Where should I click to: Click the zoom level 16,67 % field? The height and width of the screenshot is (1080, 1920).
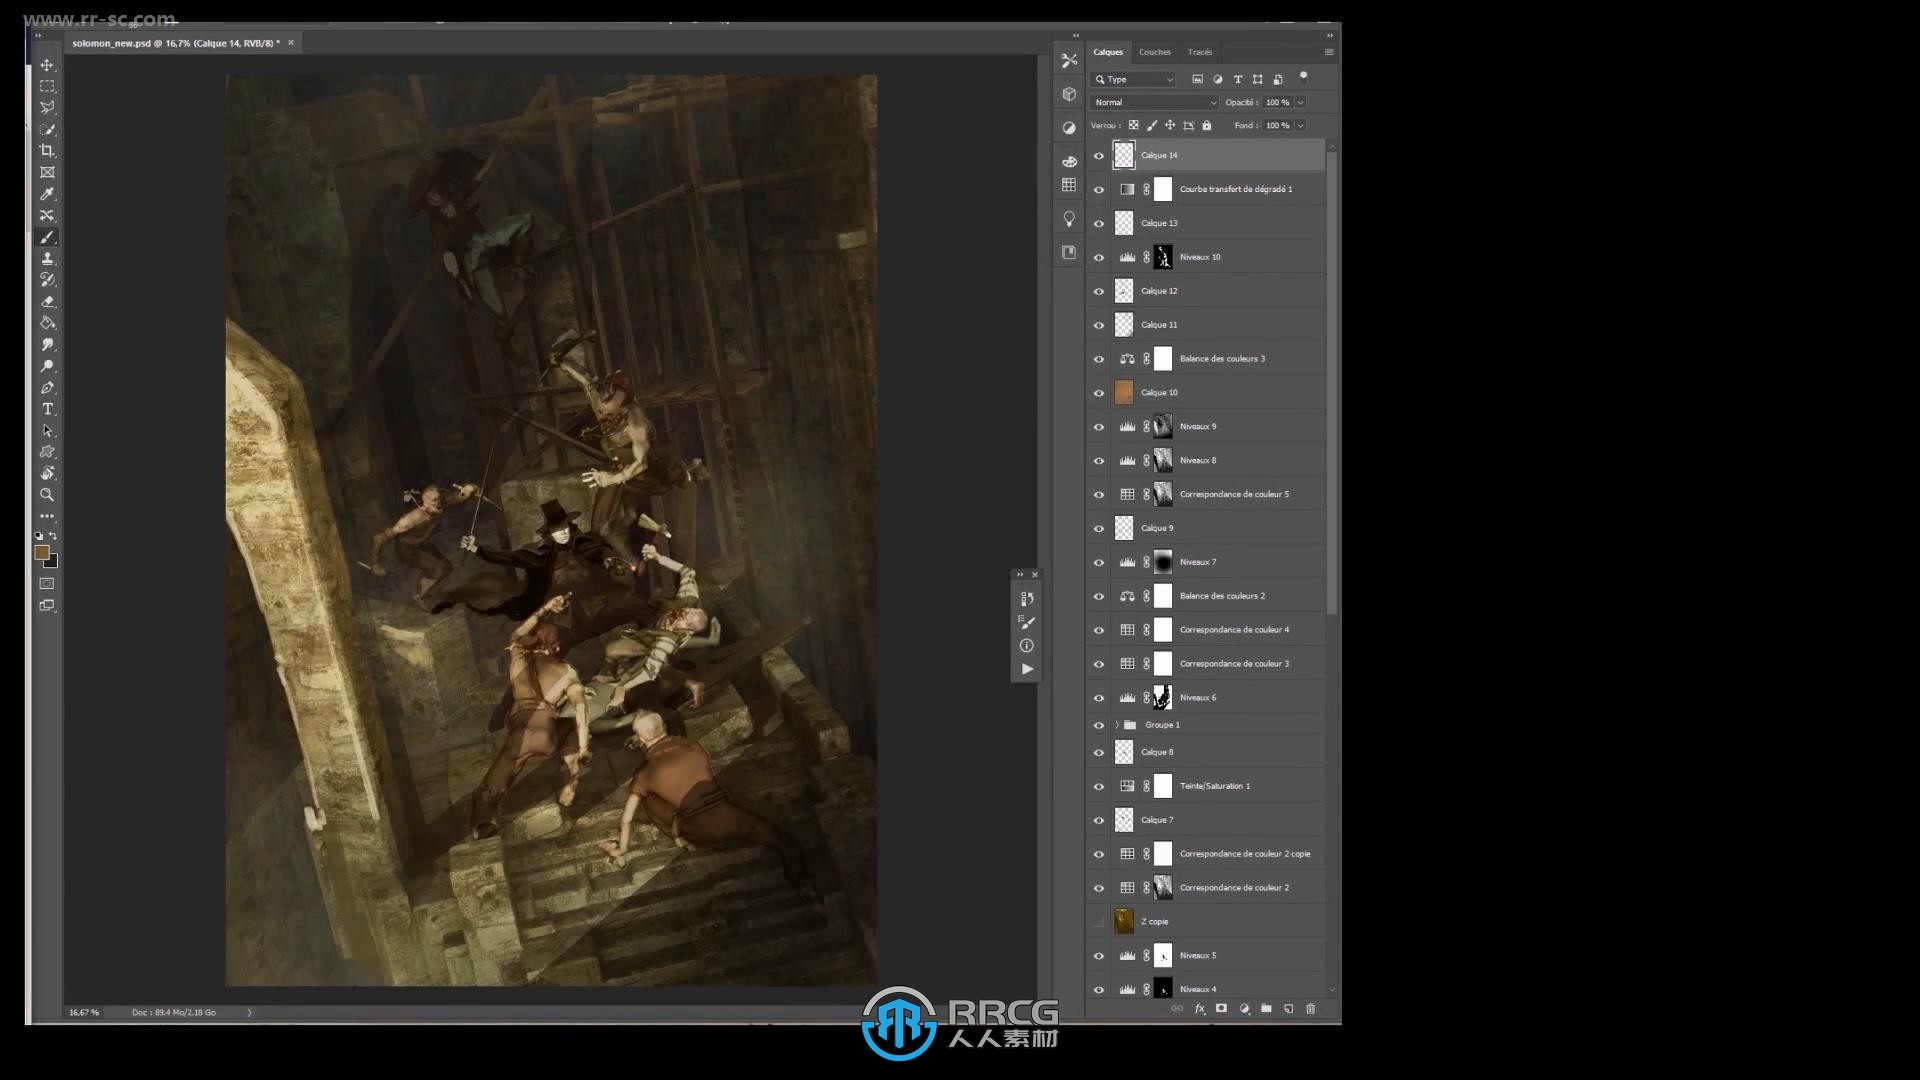[x=84, y=1012]
